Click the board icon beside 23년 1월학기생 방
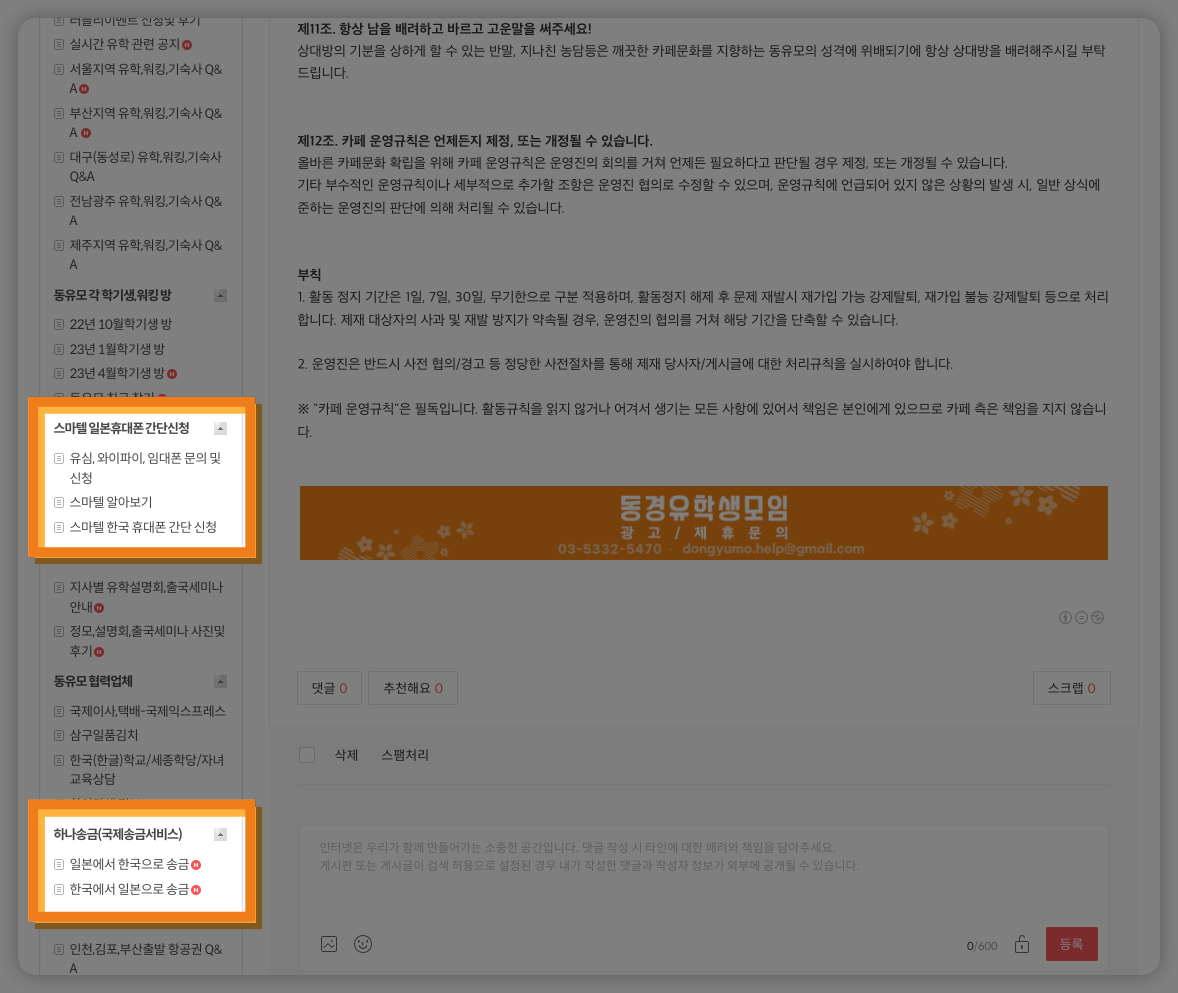 click(59, 349)
